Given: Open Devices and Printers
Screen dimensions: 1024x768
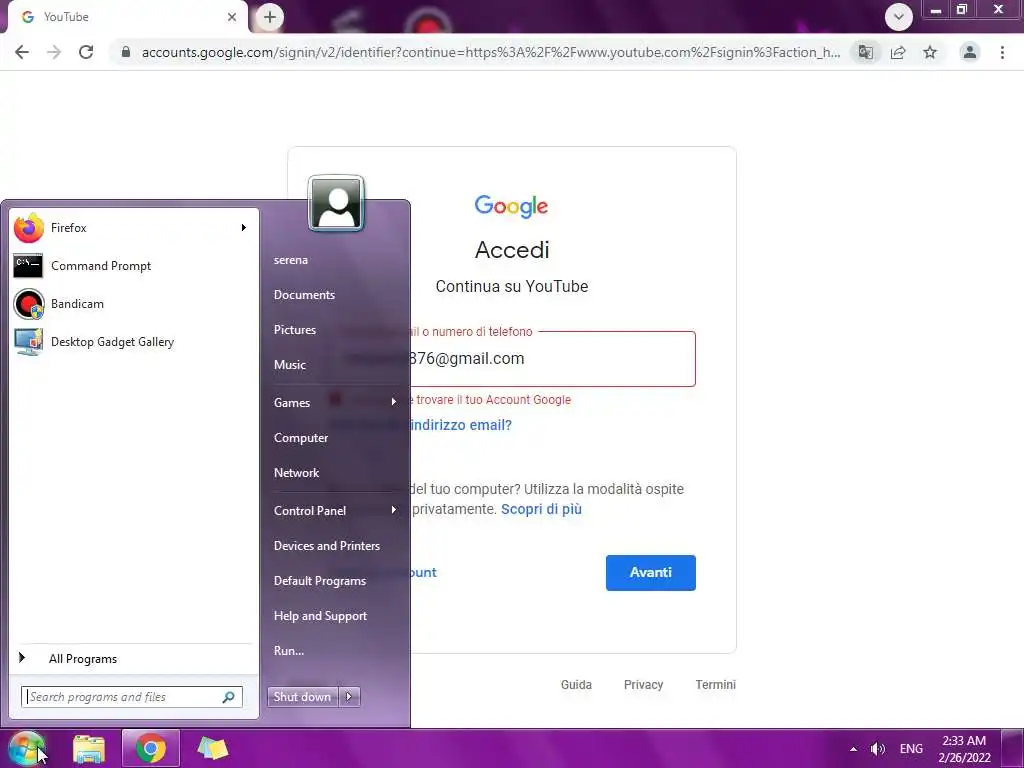Looking at the screenshot, I should point(327,546).
